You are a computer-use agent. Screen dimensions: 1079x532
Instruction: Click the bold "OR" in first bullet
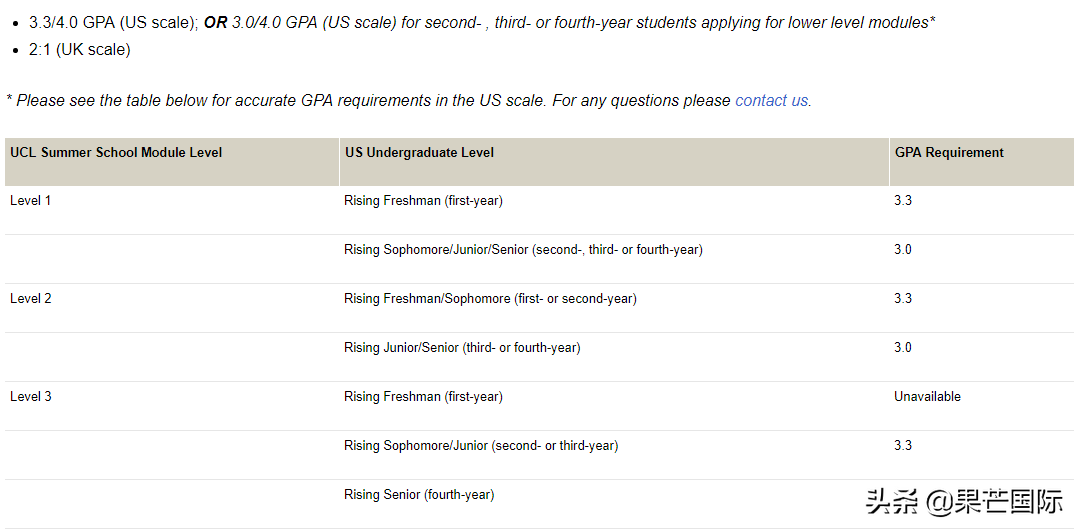(x=215, y=22)
